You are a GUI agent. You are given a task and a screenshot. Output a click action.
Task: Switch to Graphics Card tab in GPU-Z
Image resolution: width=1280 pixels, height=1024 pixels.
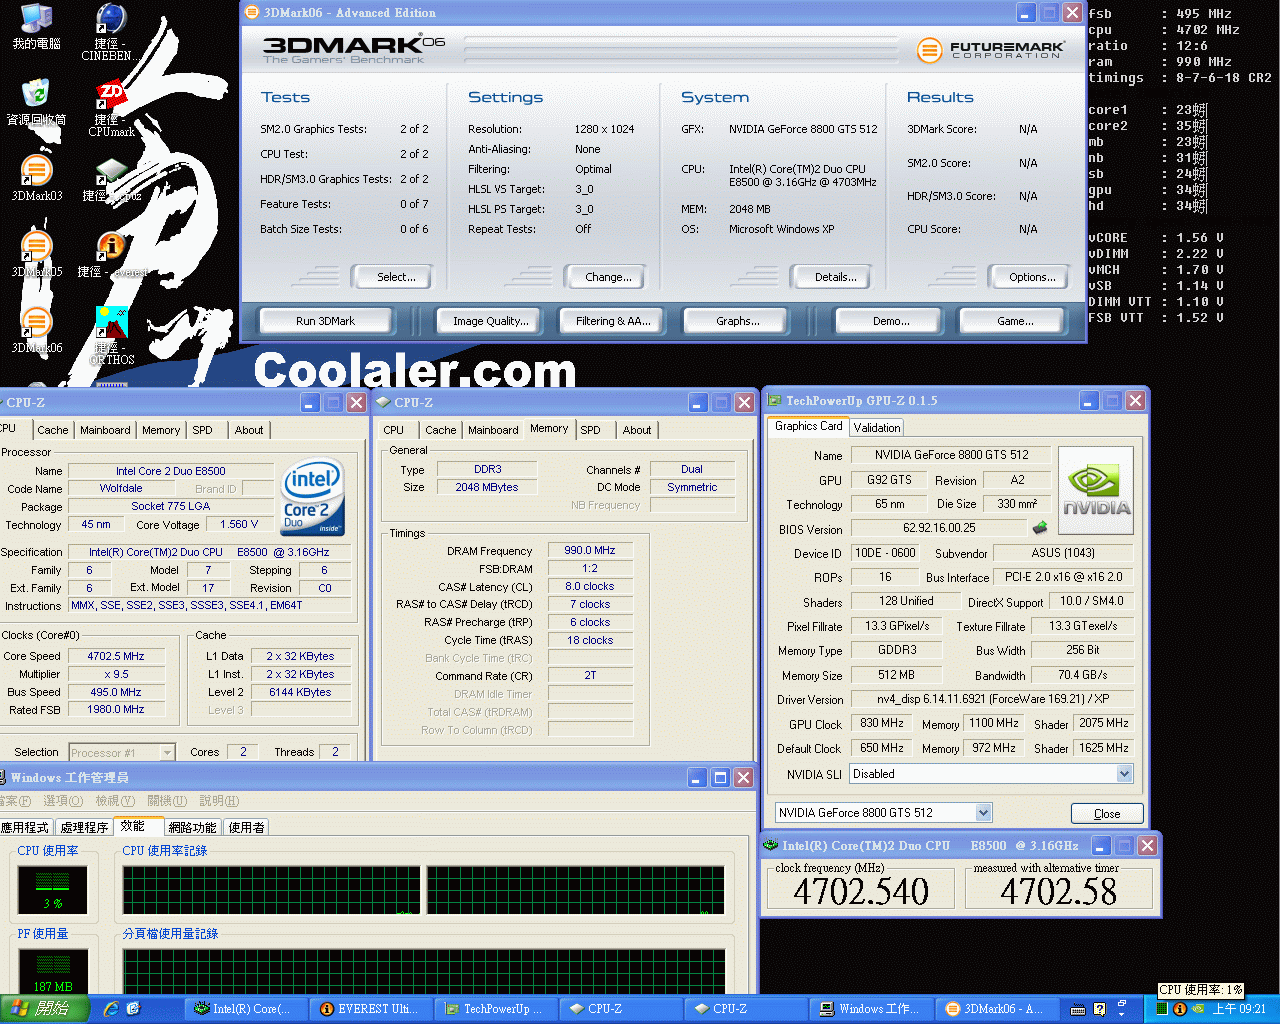point(808,426)
